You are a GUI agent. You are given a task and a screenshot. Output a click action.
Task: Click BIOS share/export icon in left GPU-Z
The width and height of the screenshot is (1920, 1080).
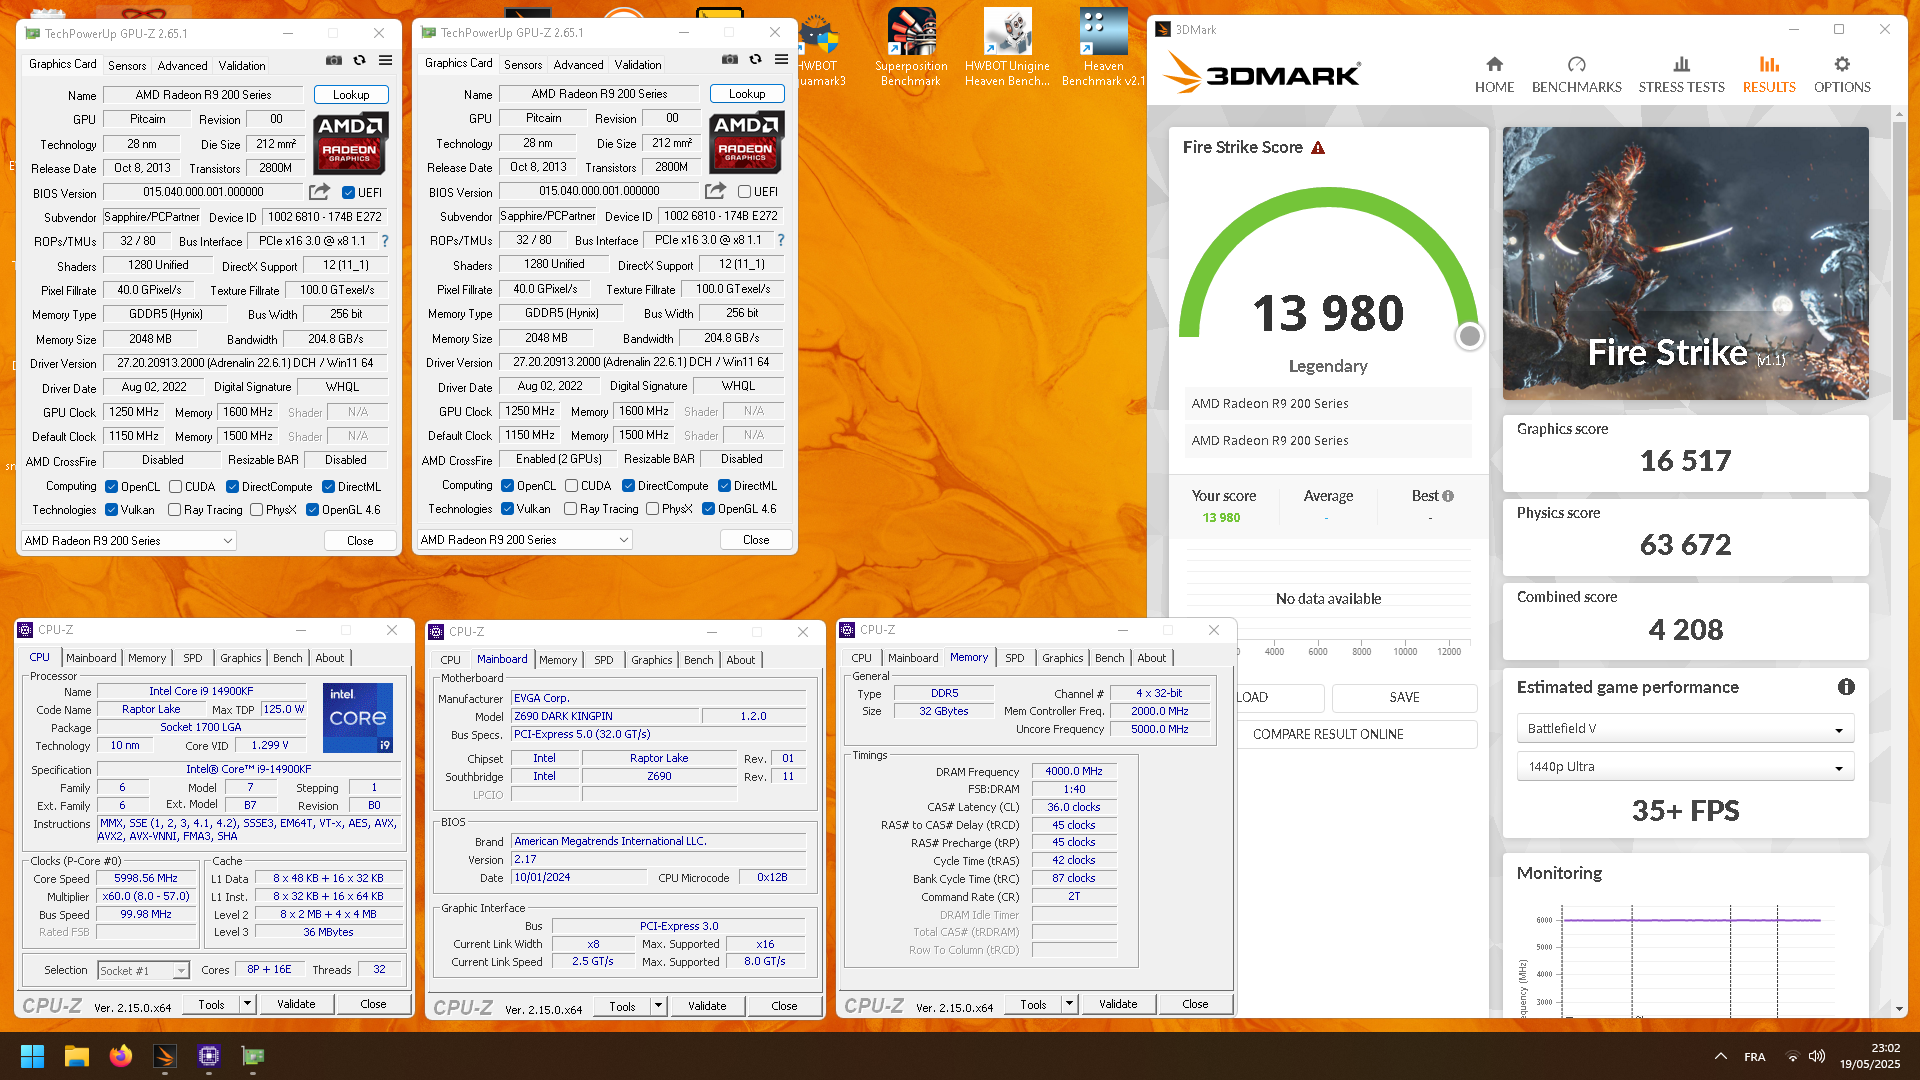click(319, 192)
